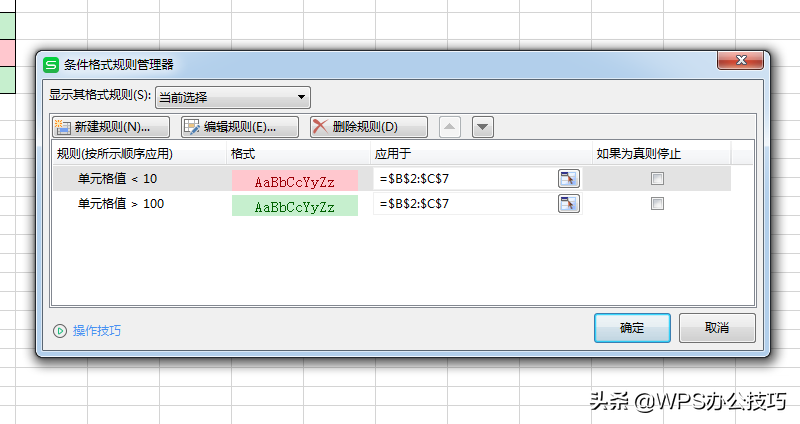Edit range field for the > 100 rule
This screenshot has height=424, width=800.
click(x=465, y=204)
